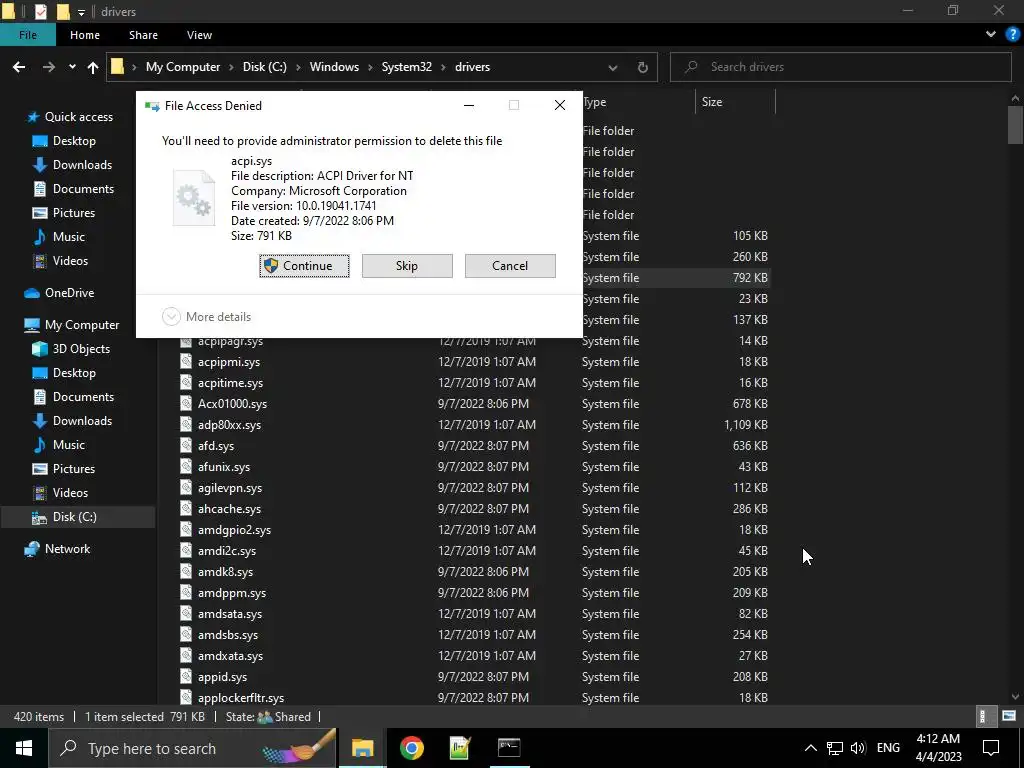The height and width of the screenshot is (768, 1024).
Task: Open the Share ribbon tab
Action: point(143,35)
